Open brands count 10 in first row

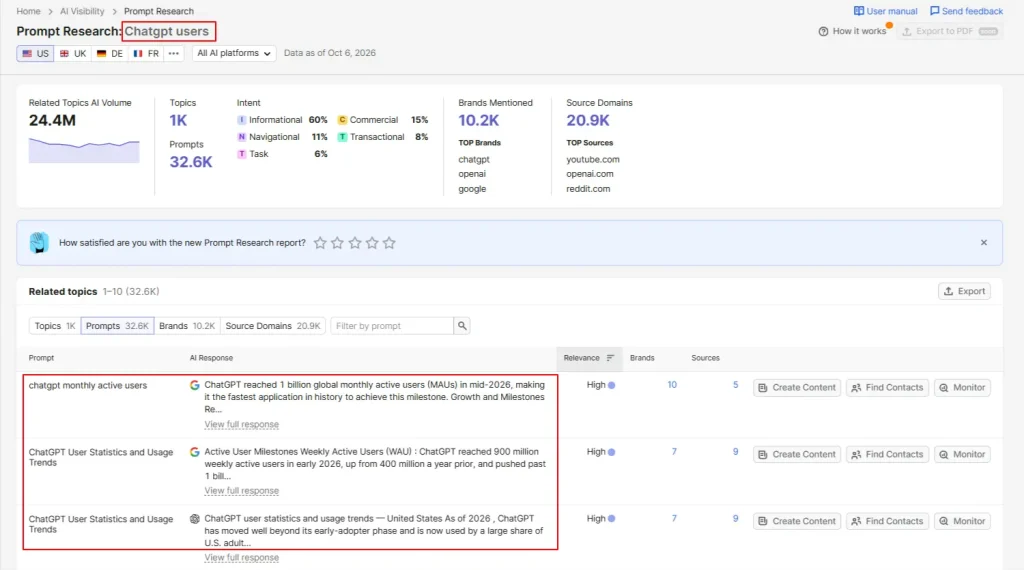(x=672, y=385)
